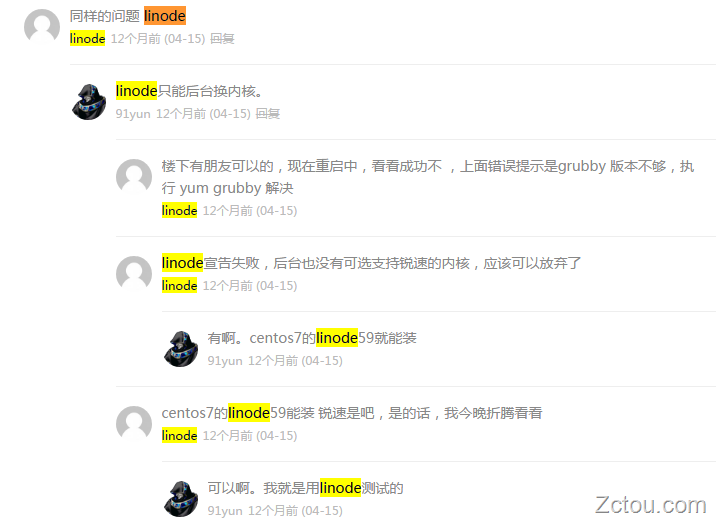
Task: Click the orange highlighted linode in first comment
Action: pyautogui.click(x=165, y=16)
